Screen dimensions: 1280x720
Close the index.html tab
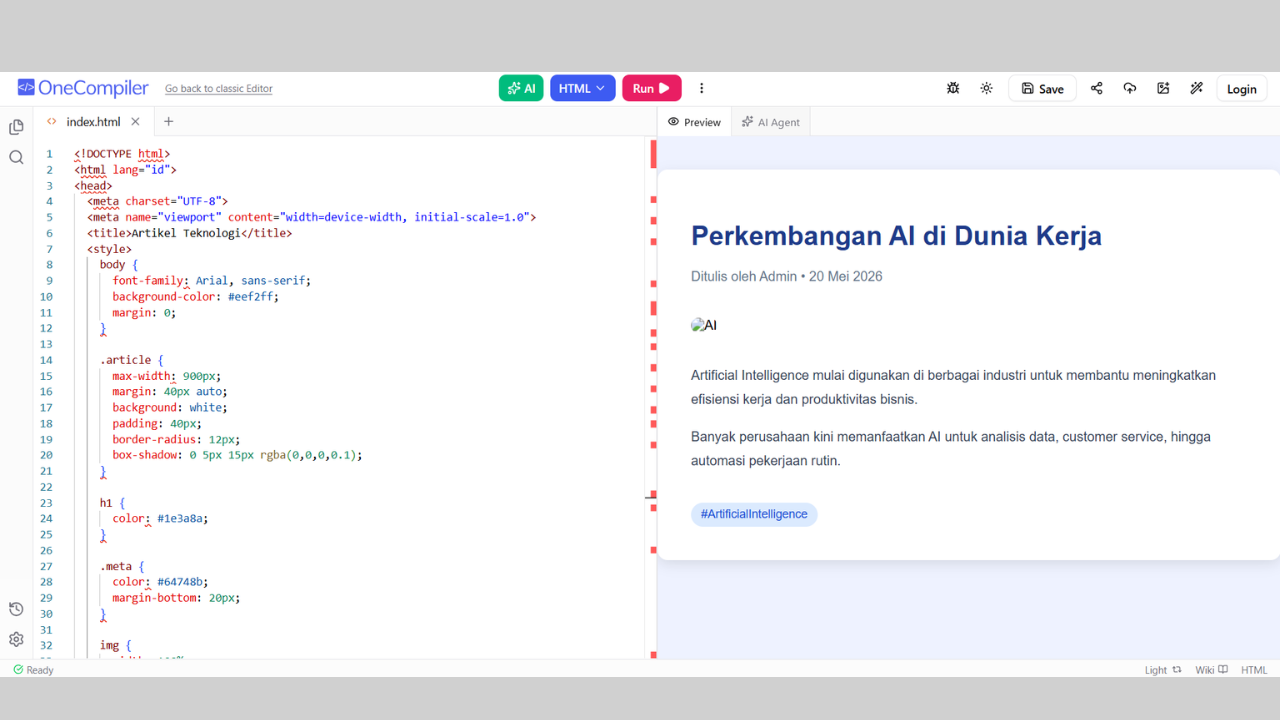pos(135,122)
